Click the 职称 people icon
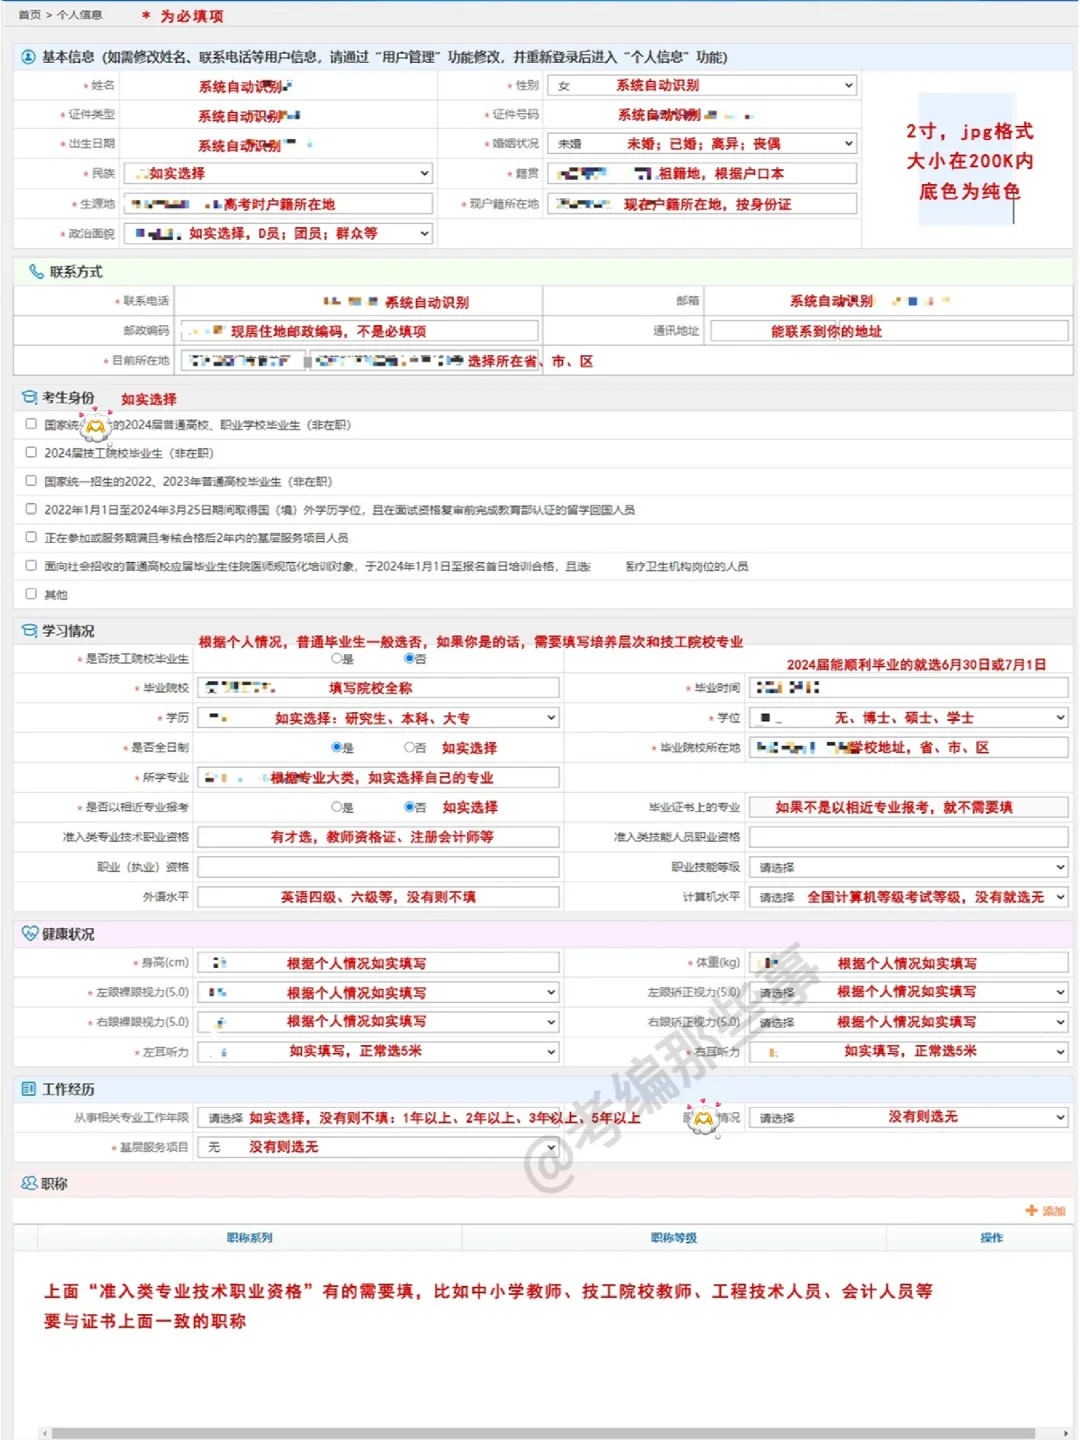 (29, 1183)
